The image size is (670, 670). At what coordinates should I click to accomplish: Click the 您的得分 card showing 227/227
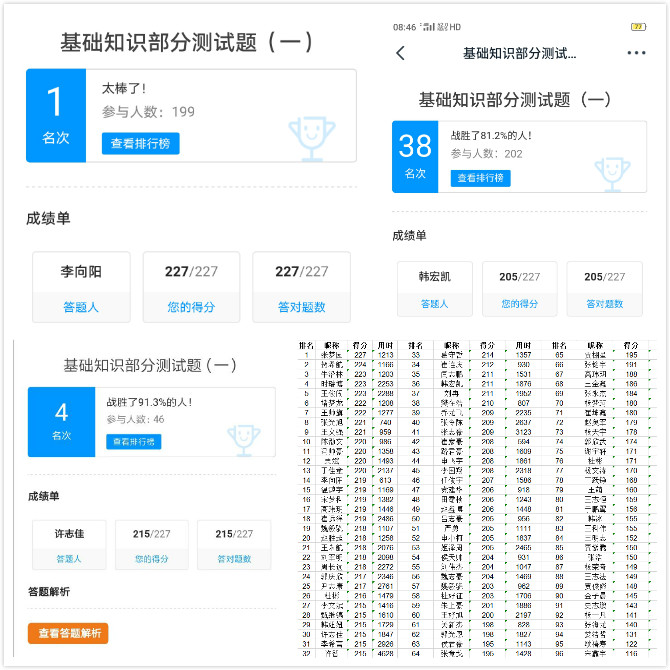(191, 287)
